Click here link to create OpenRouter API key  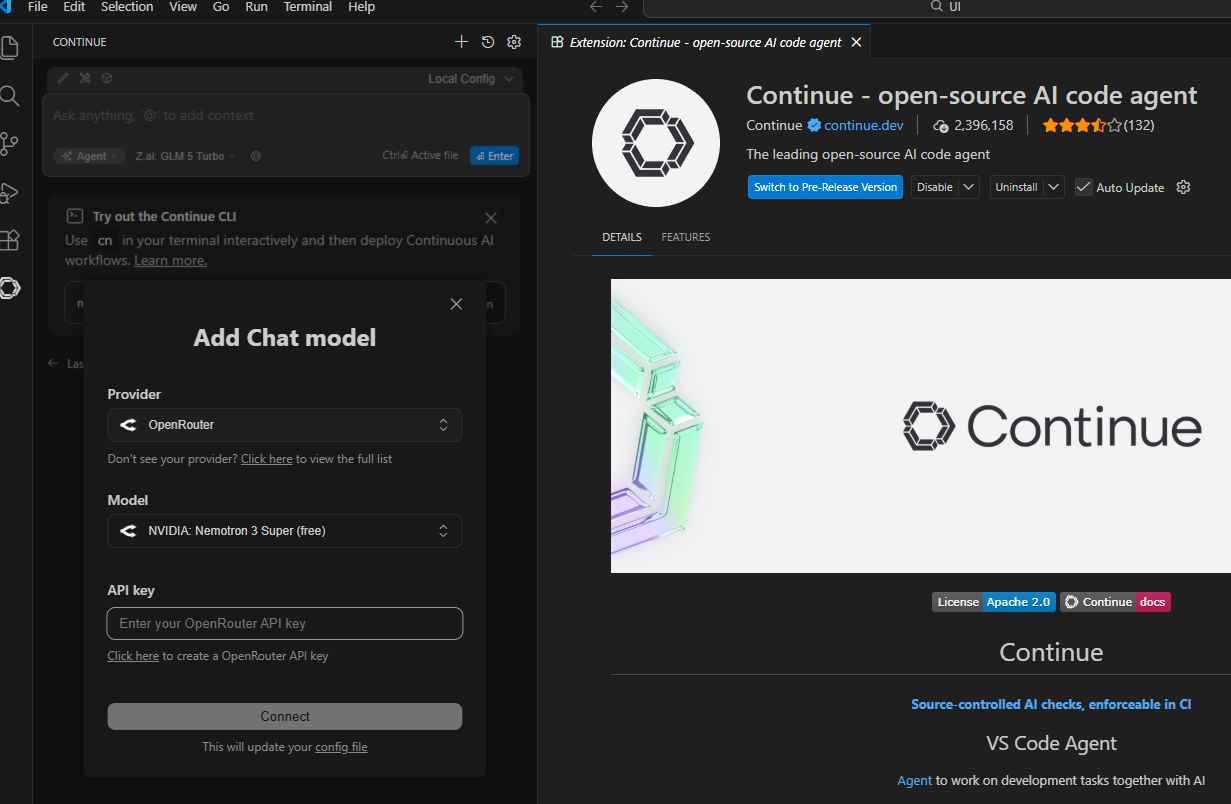pos(133,656)
